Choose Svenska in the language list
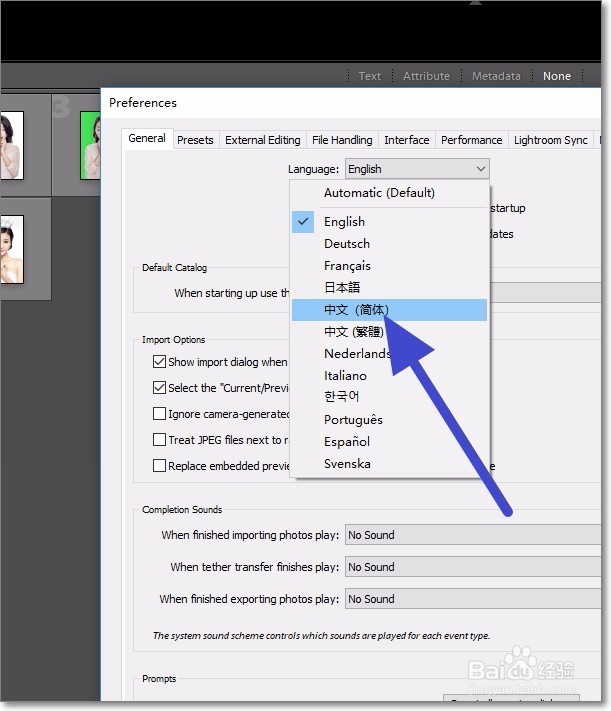This screenshot has height=711, width=611. click(x=389, y=463)
